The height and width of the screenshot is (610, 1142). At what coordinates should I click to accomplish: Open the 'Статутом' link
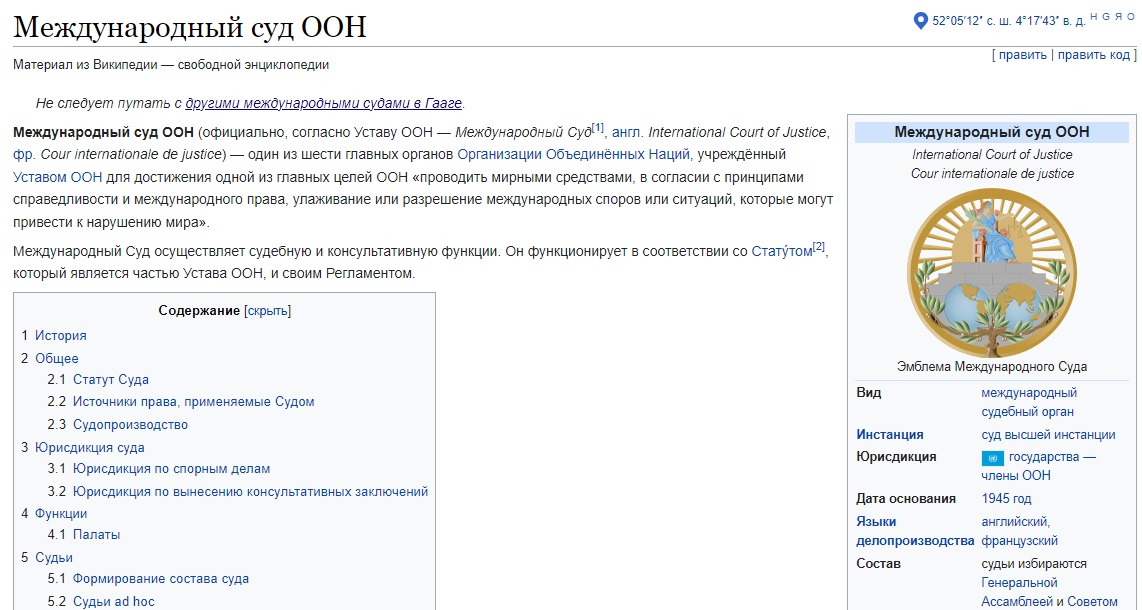tap(781, 251)
